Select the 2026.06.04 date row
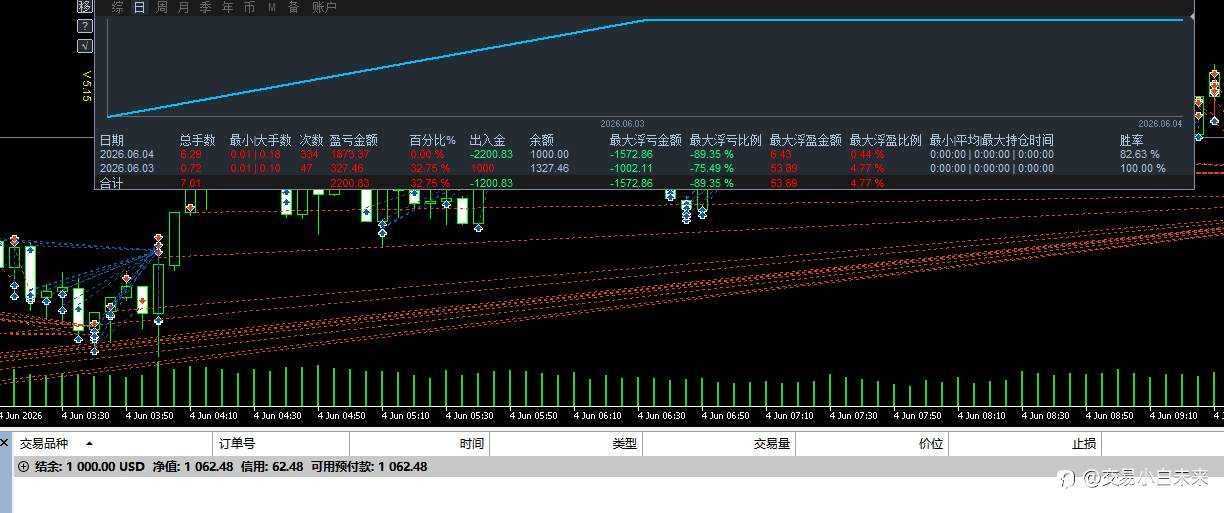The image size is (1224, 513). tap(127, 155)
